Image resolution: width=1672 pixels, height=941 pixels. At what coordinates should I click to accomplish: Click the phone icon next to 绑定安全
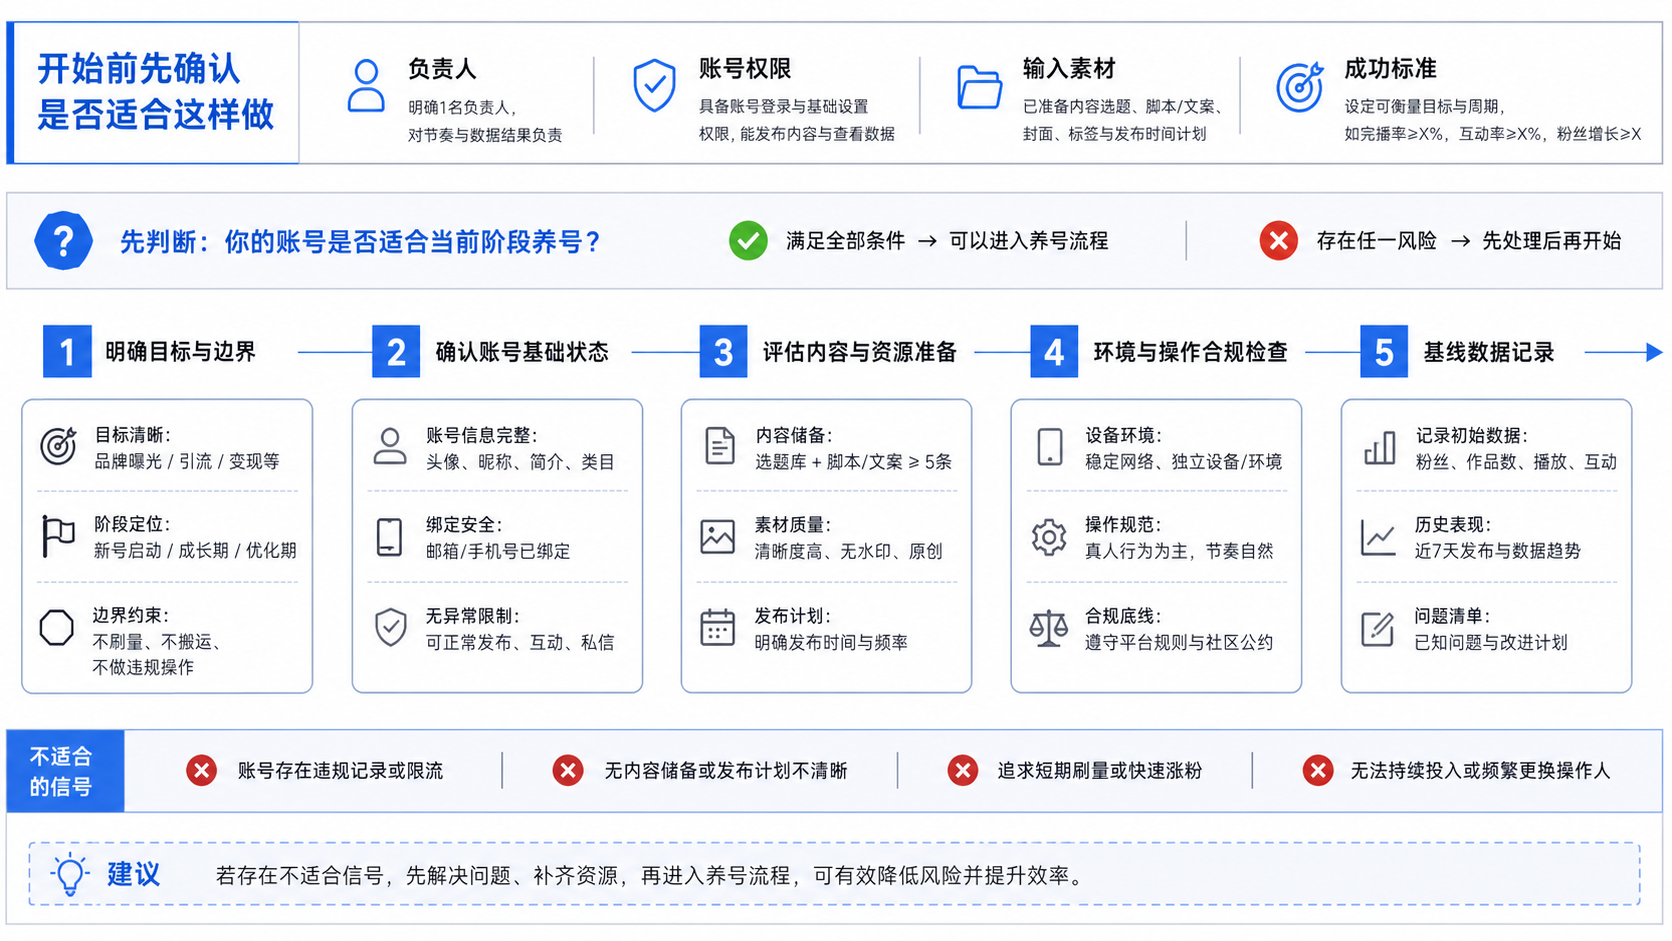pos(389,537)
